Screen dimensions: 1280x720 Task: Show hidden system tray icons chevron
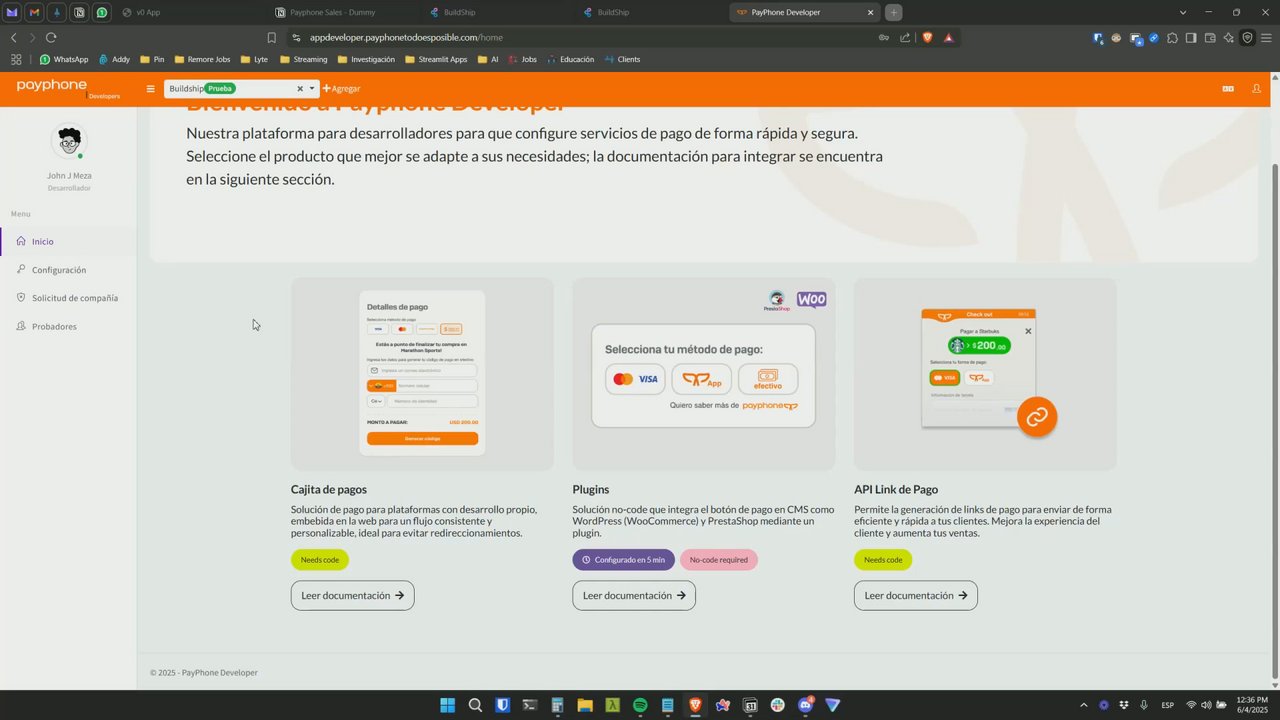[1083, 705]
